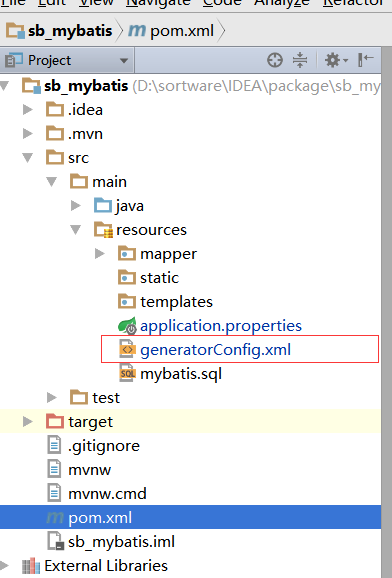This screenshot has height=578, width=392.
Task: Select the static folder icon
Action: pos(127,278)
